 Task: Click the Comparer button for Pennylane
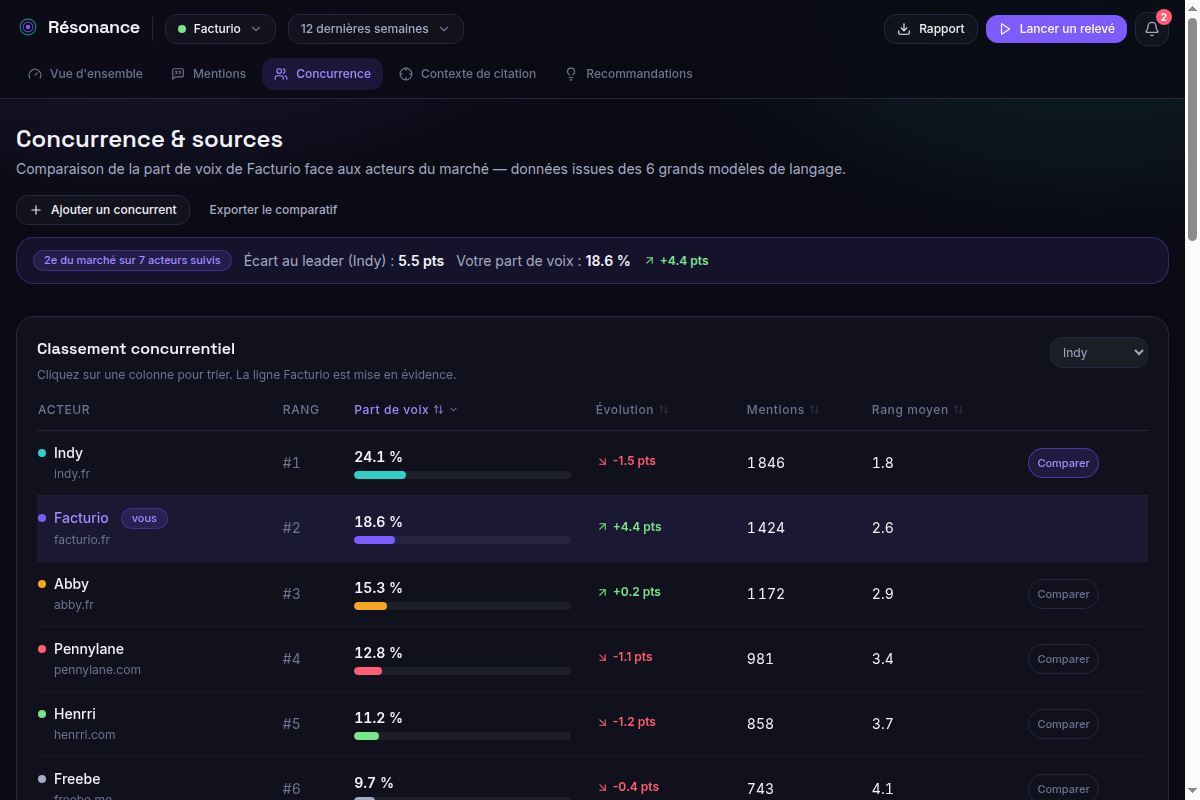(x=1063, y=659)
